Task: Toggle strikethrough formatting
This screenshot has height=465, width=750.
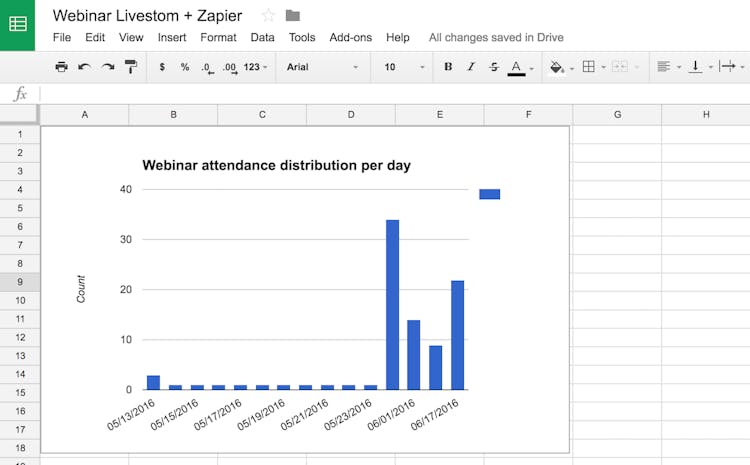Action: [494, 67]
